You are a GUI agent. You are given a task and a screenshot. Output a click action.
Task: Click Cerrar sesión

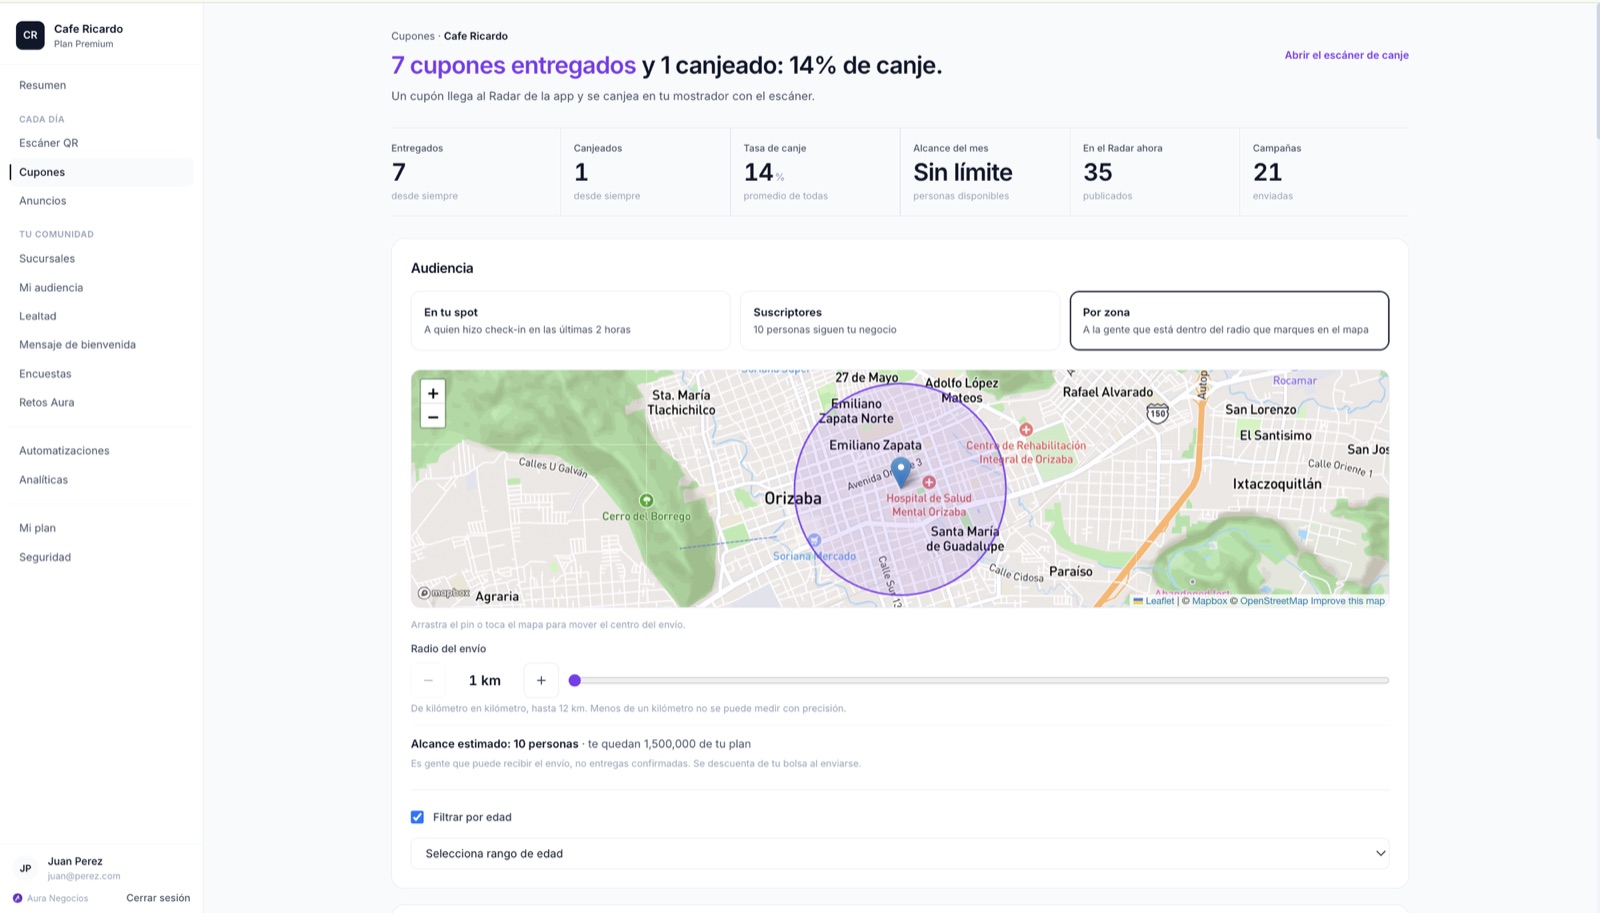(x=158, y=898)
